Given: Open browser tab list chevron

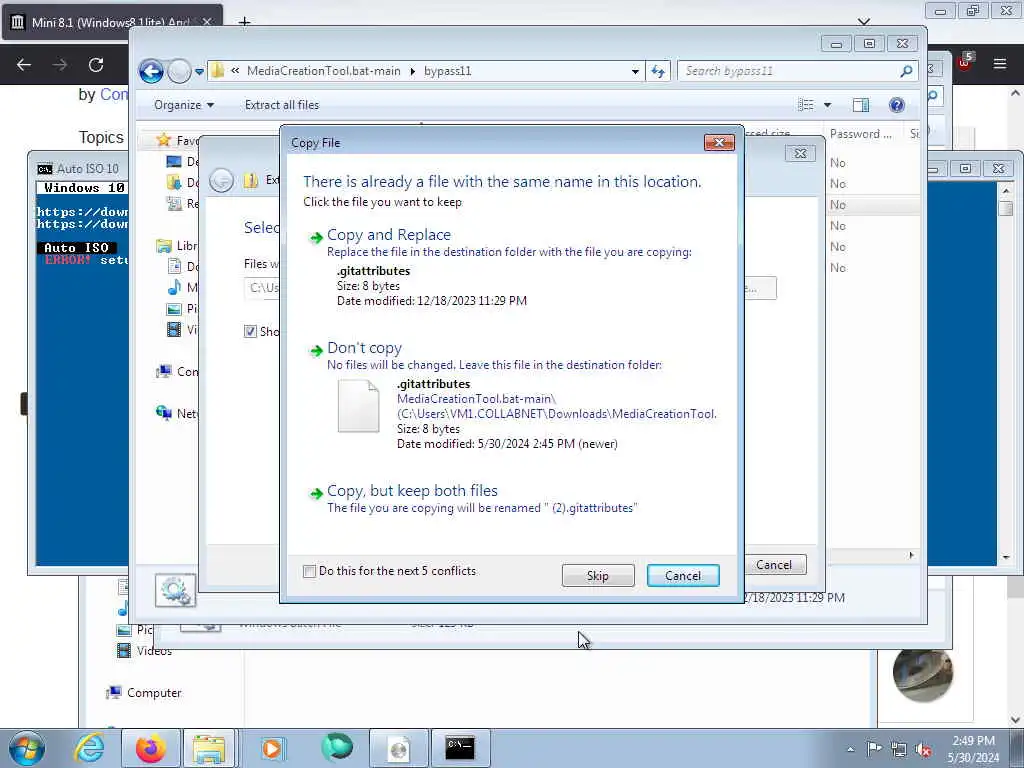Looking at the screenshot, I should pyautogui.click(x=864, y=22).
